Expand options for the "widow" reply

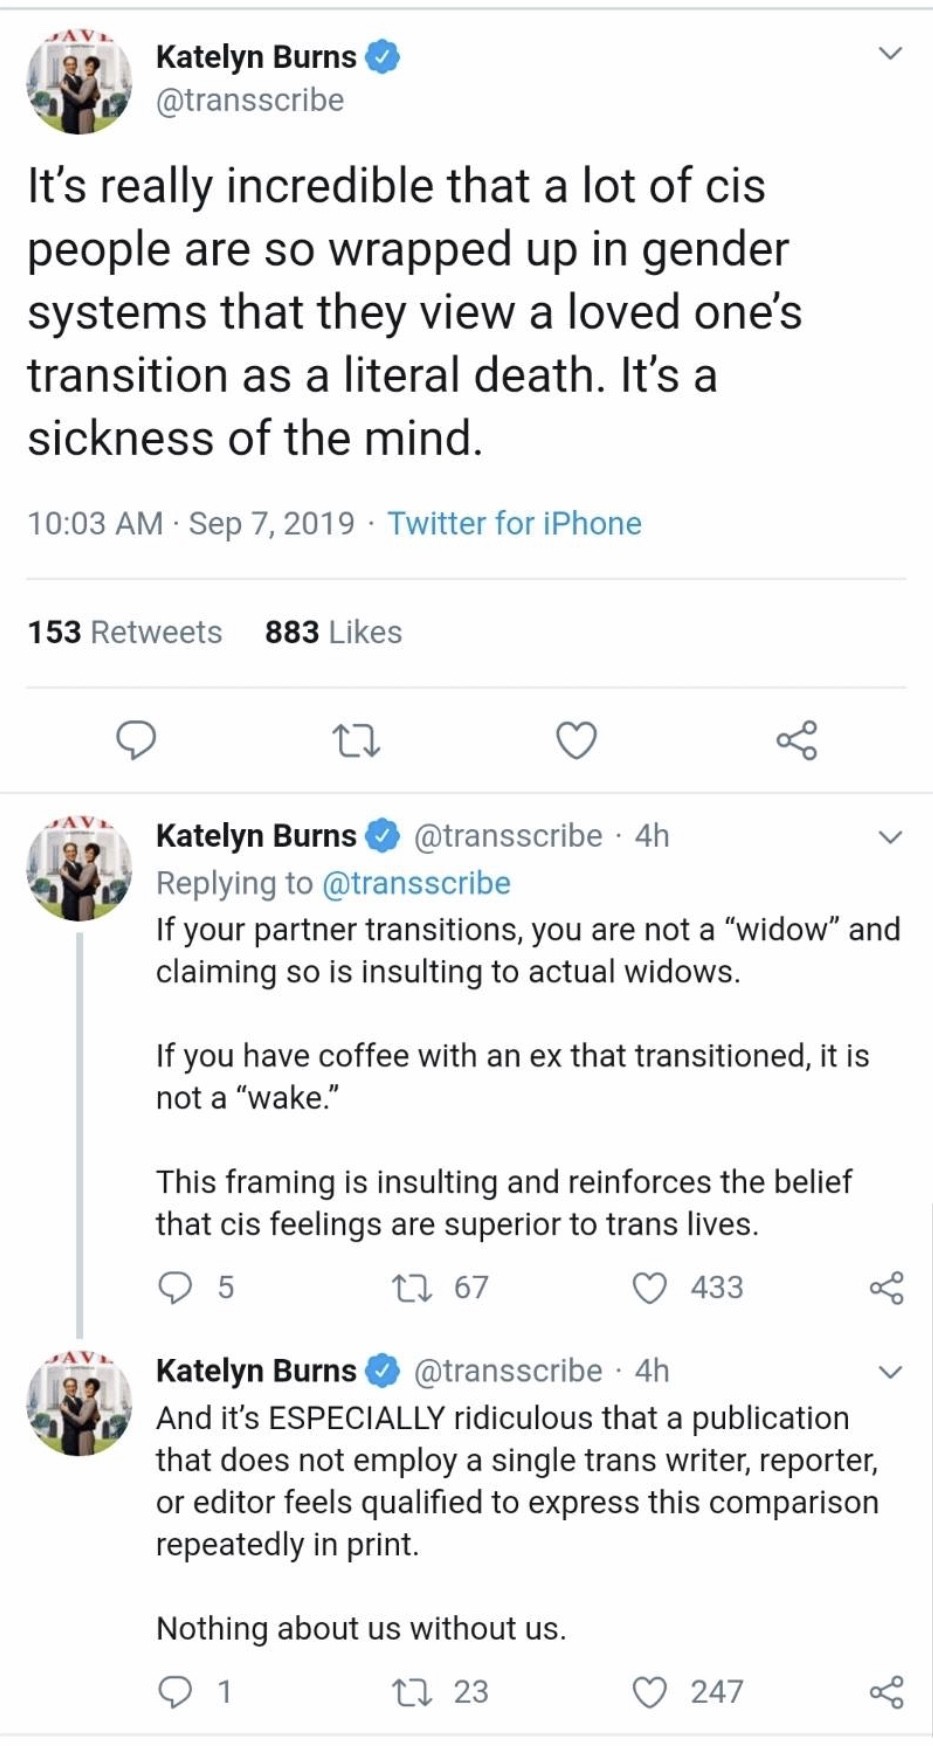click(890, 837)
